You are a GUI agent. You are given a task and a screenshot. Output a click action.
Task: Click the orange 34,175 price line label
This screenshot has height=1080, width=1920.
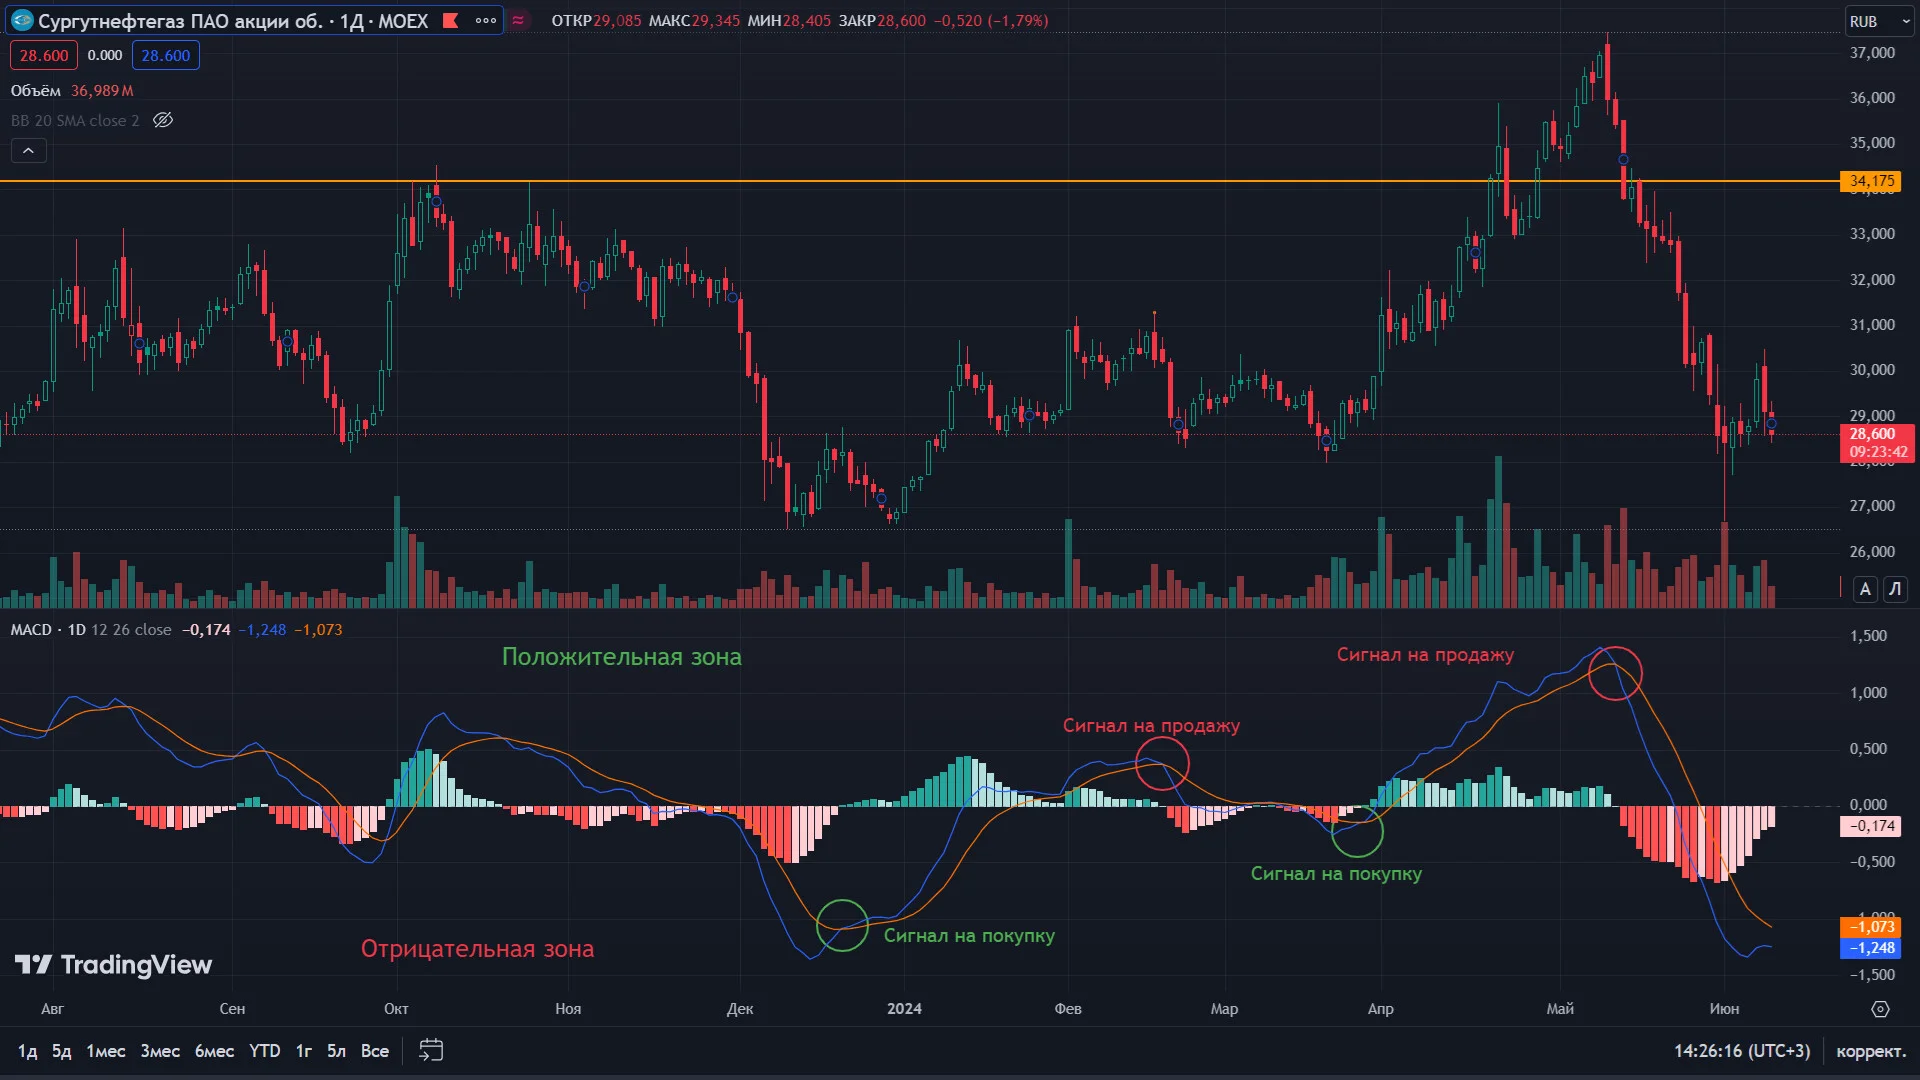point(1871,181)
